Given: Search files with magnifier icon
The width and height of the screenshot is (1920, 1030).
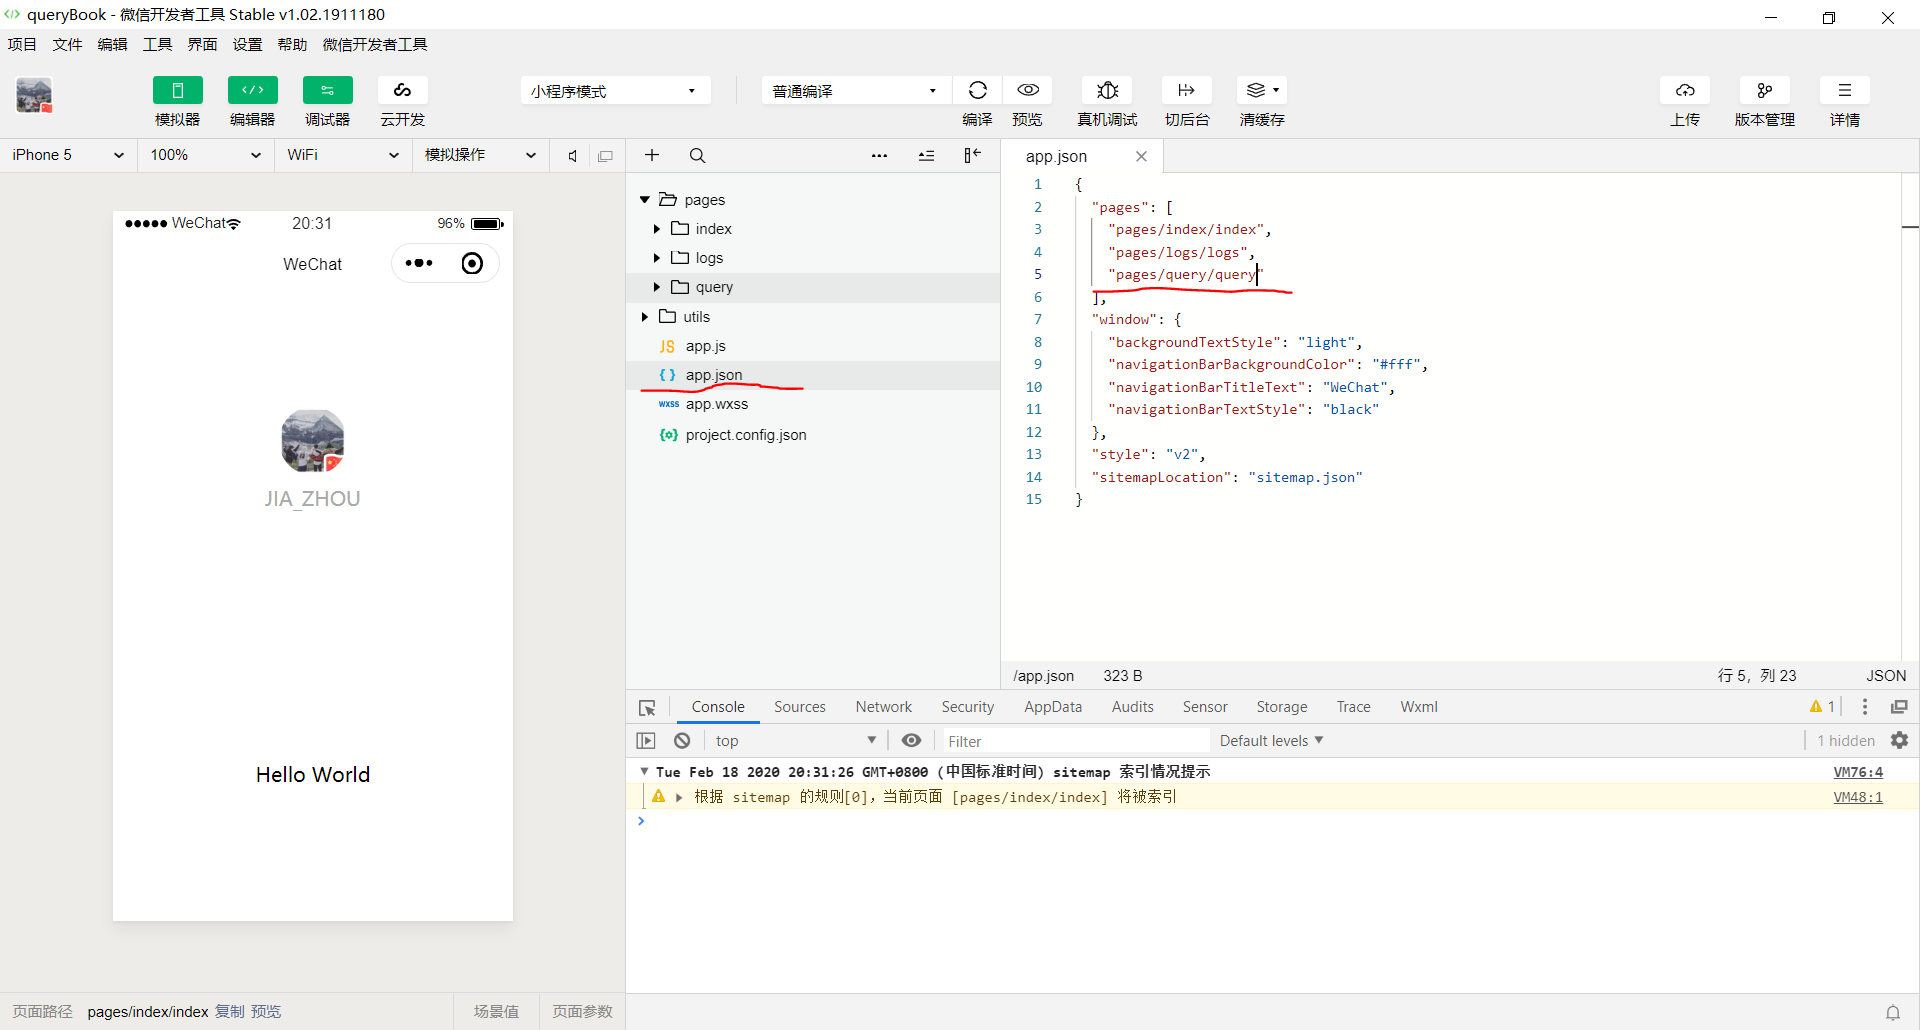Looking at the screenshot, I should 698,155.
